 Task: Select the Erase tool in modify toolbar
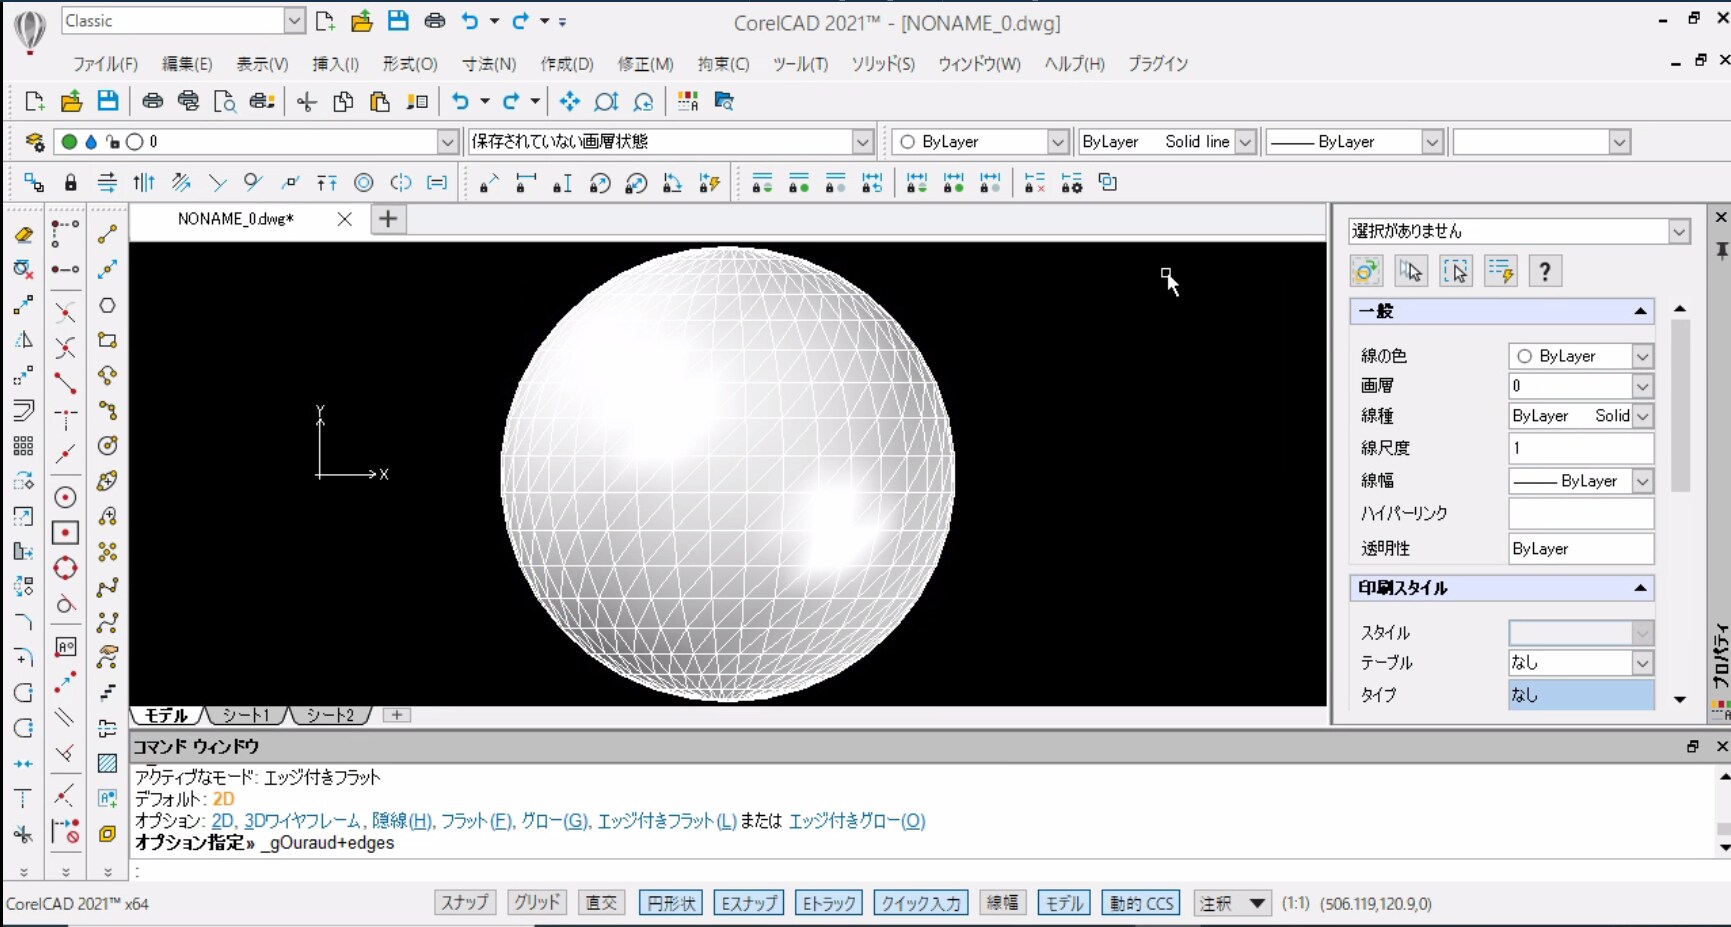[23, 234]
